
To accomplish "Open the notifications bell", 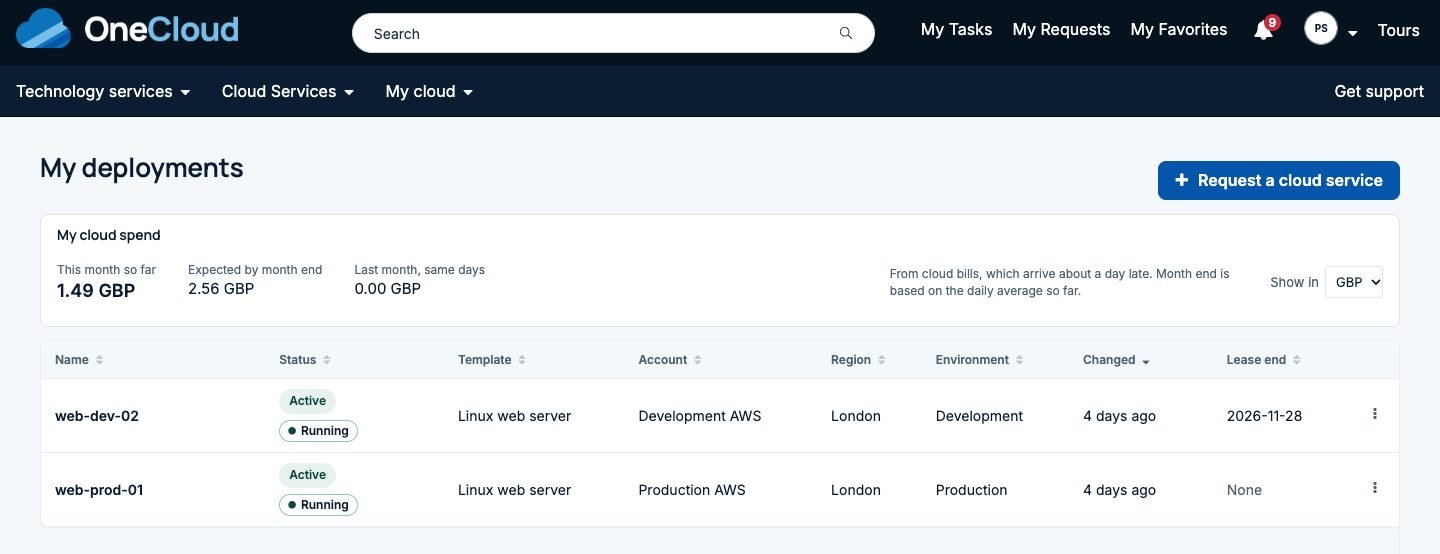I will coord(1264,30).
